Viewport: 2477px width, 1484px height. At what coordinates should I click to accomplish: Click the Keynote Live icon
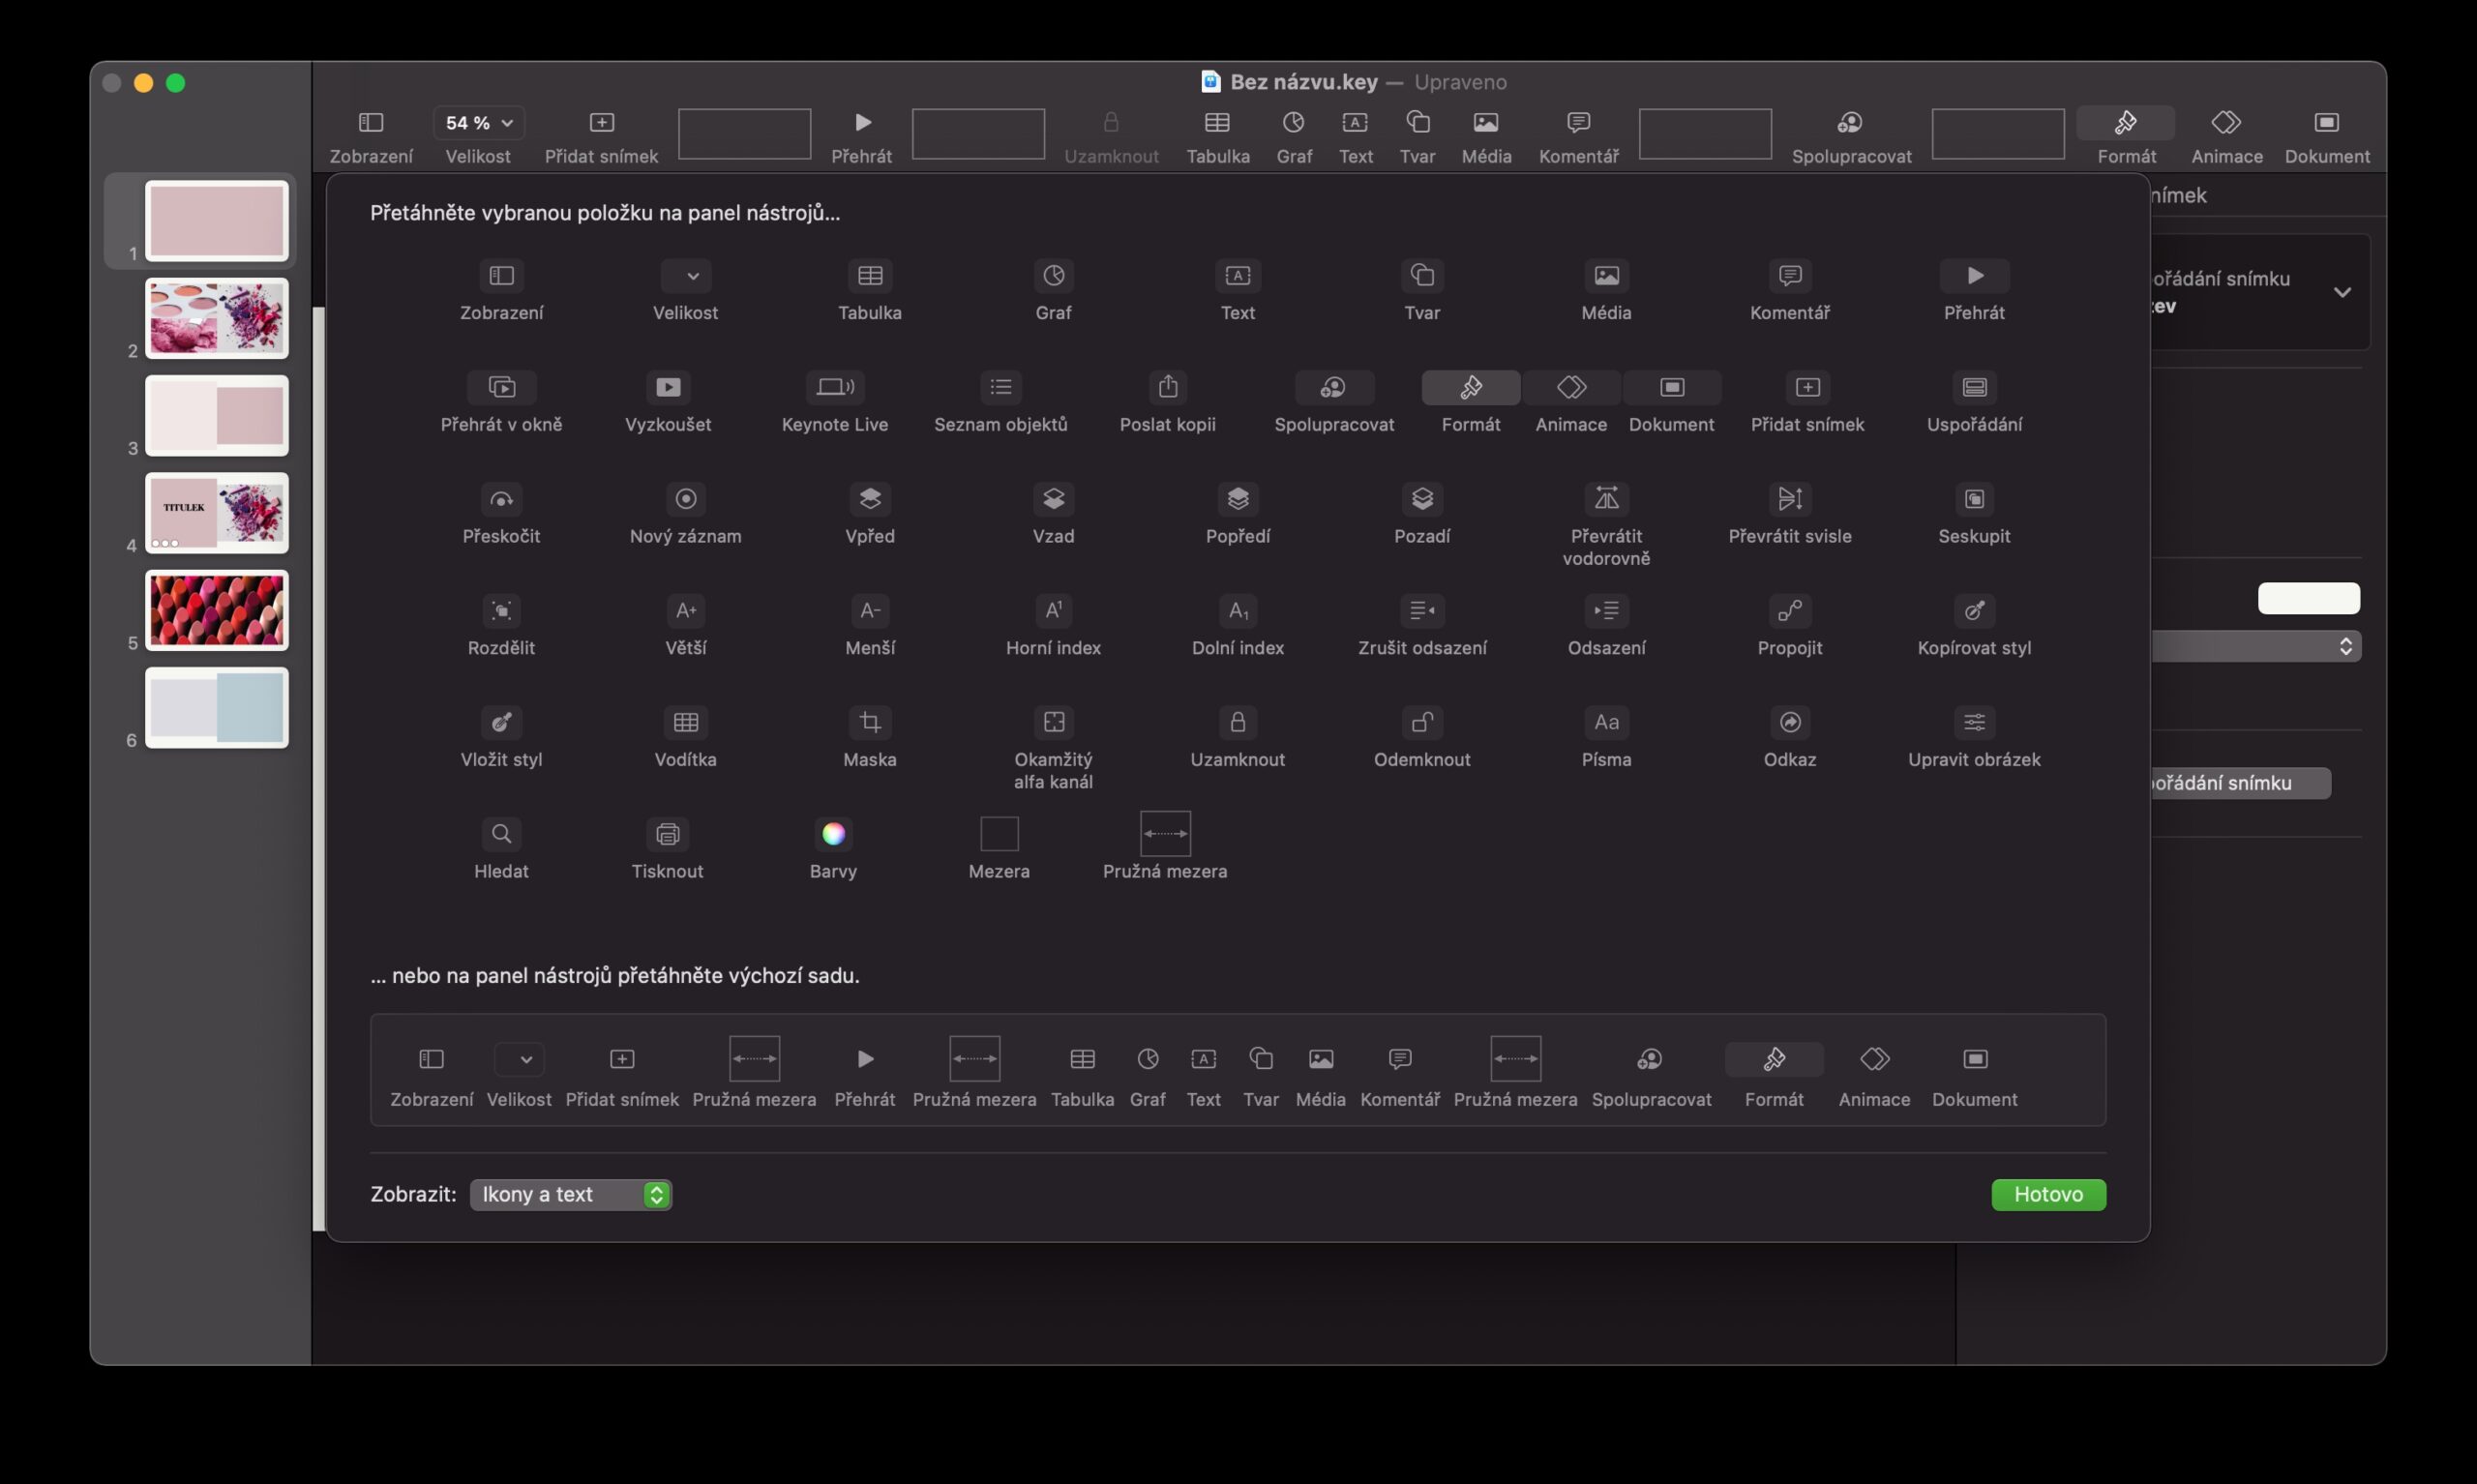834,387
